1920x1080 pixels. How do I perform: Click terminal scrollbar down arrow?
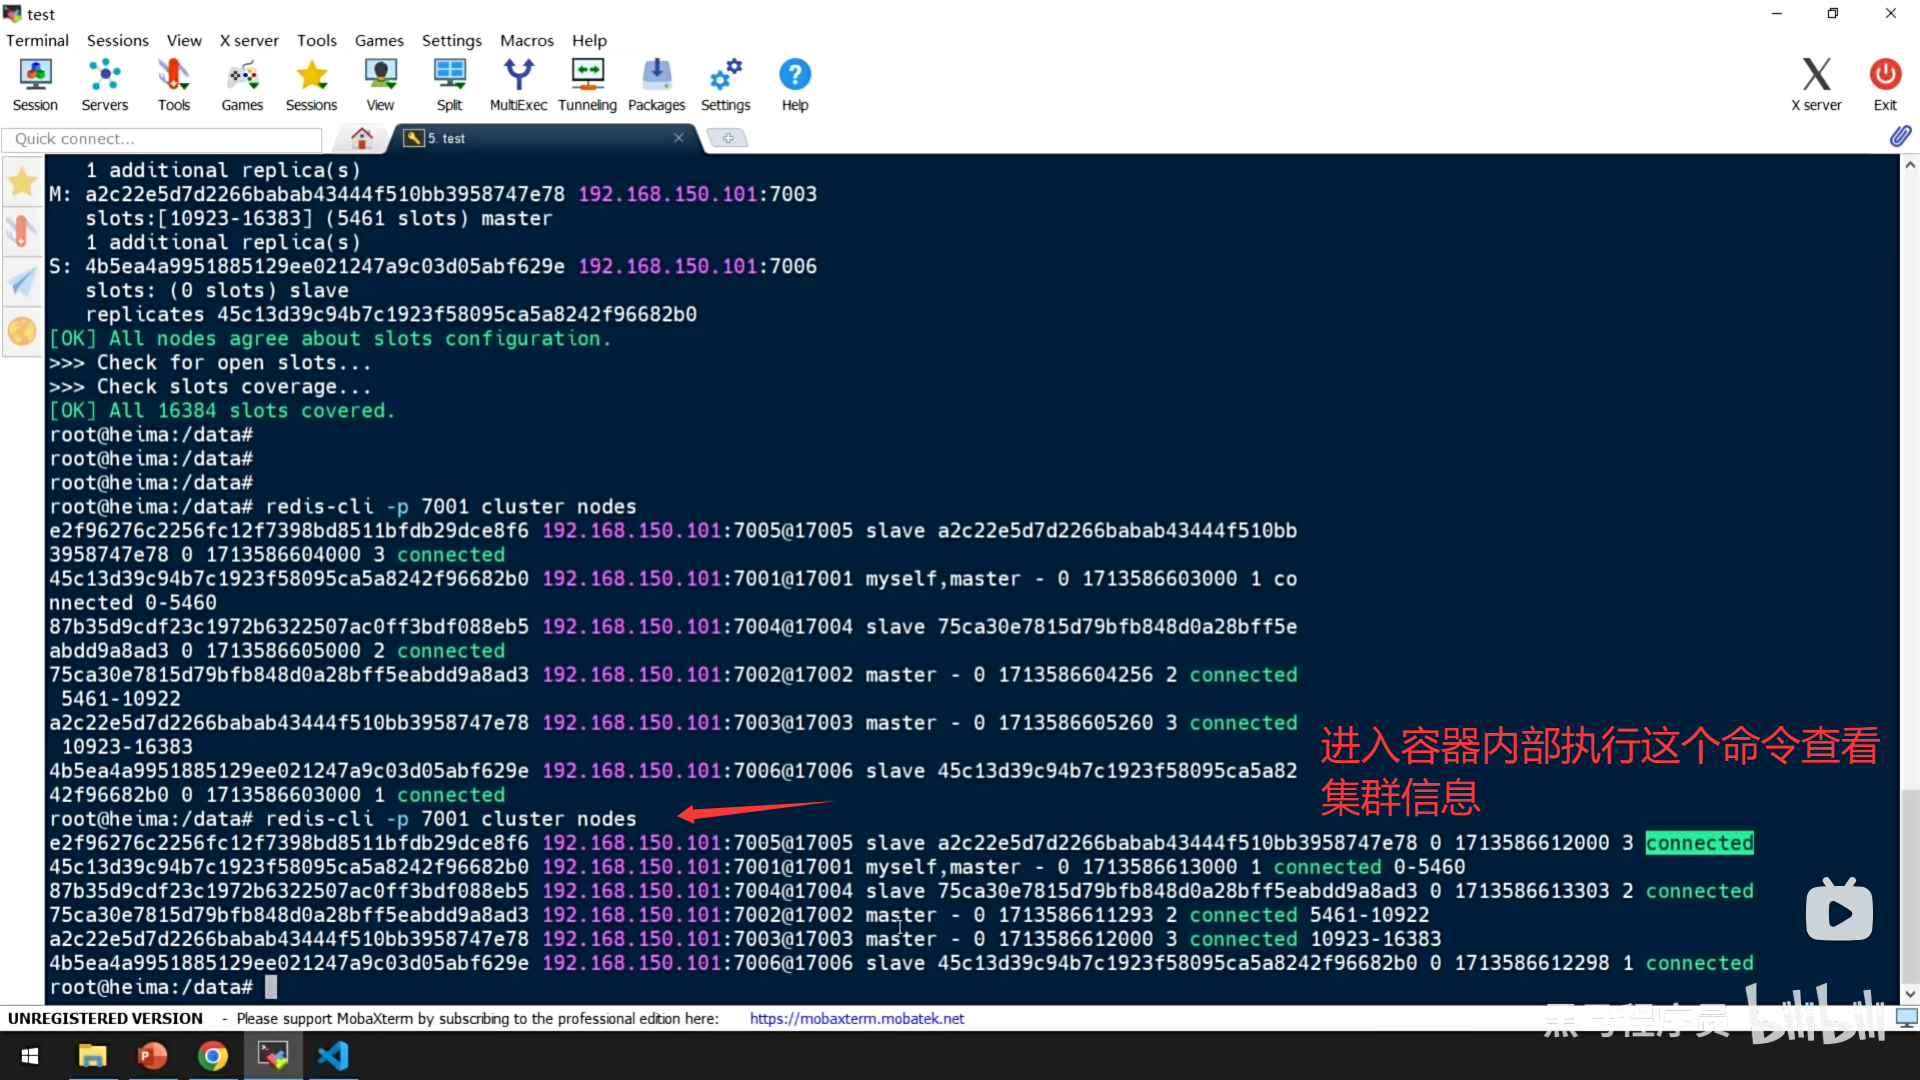[x=1910, y=994]
